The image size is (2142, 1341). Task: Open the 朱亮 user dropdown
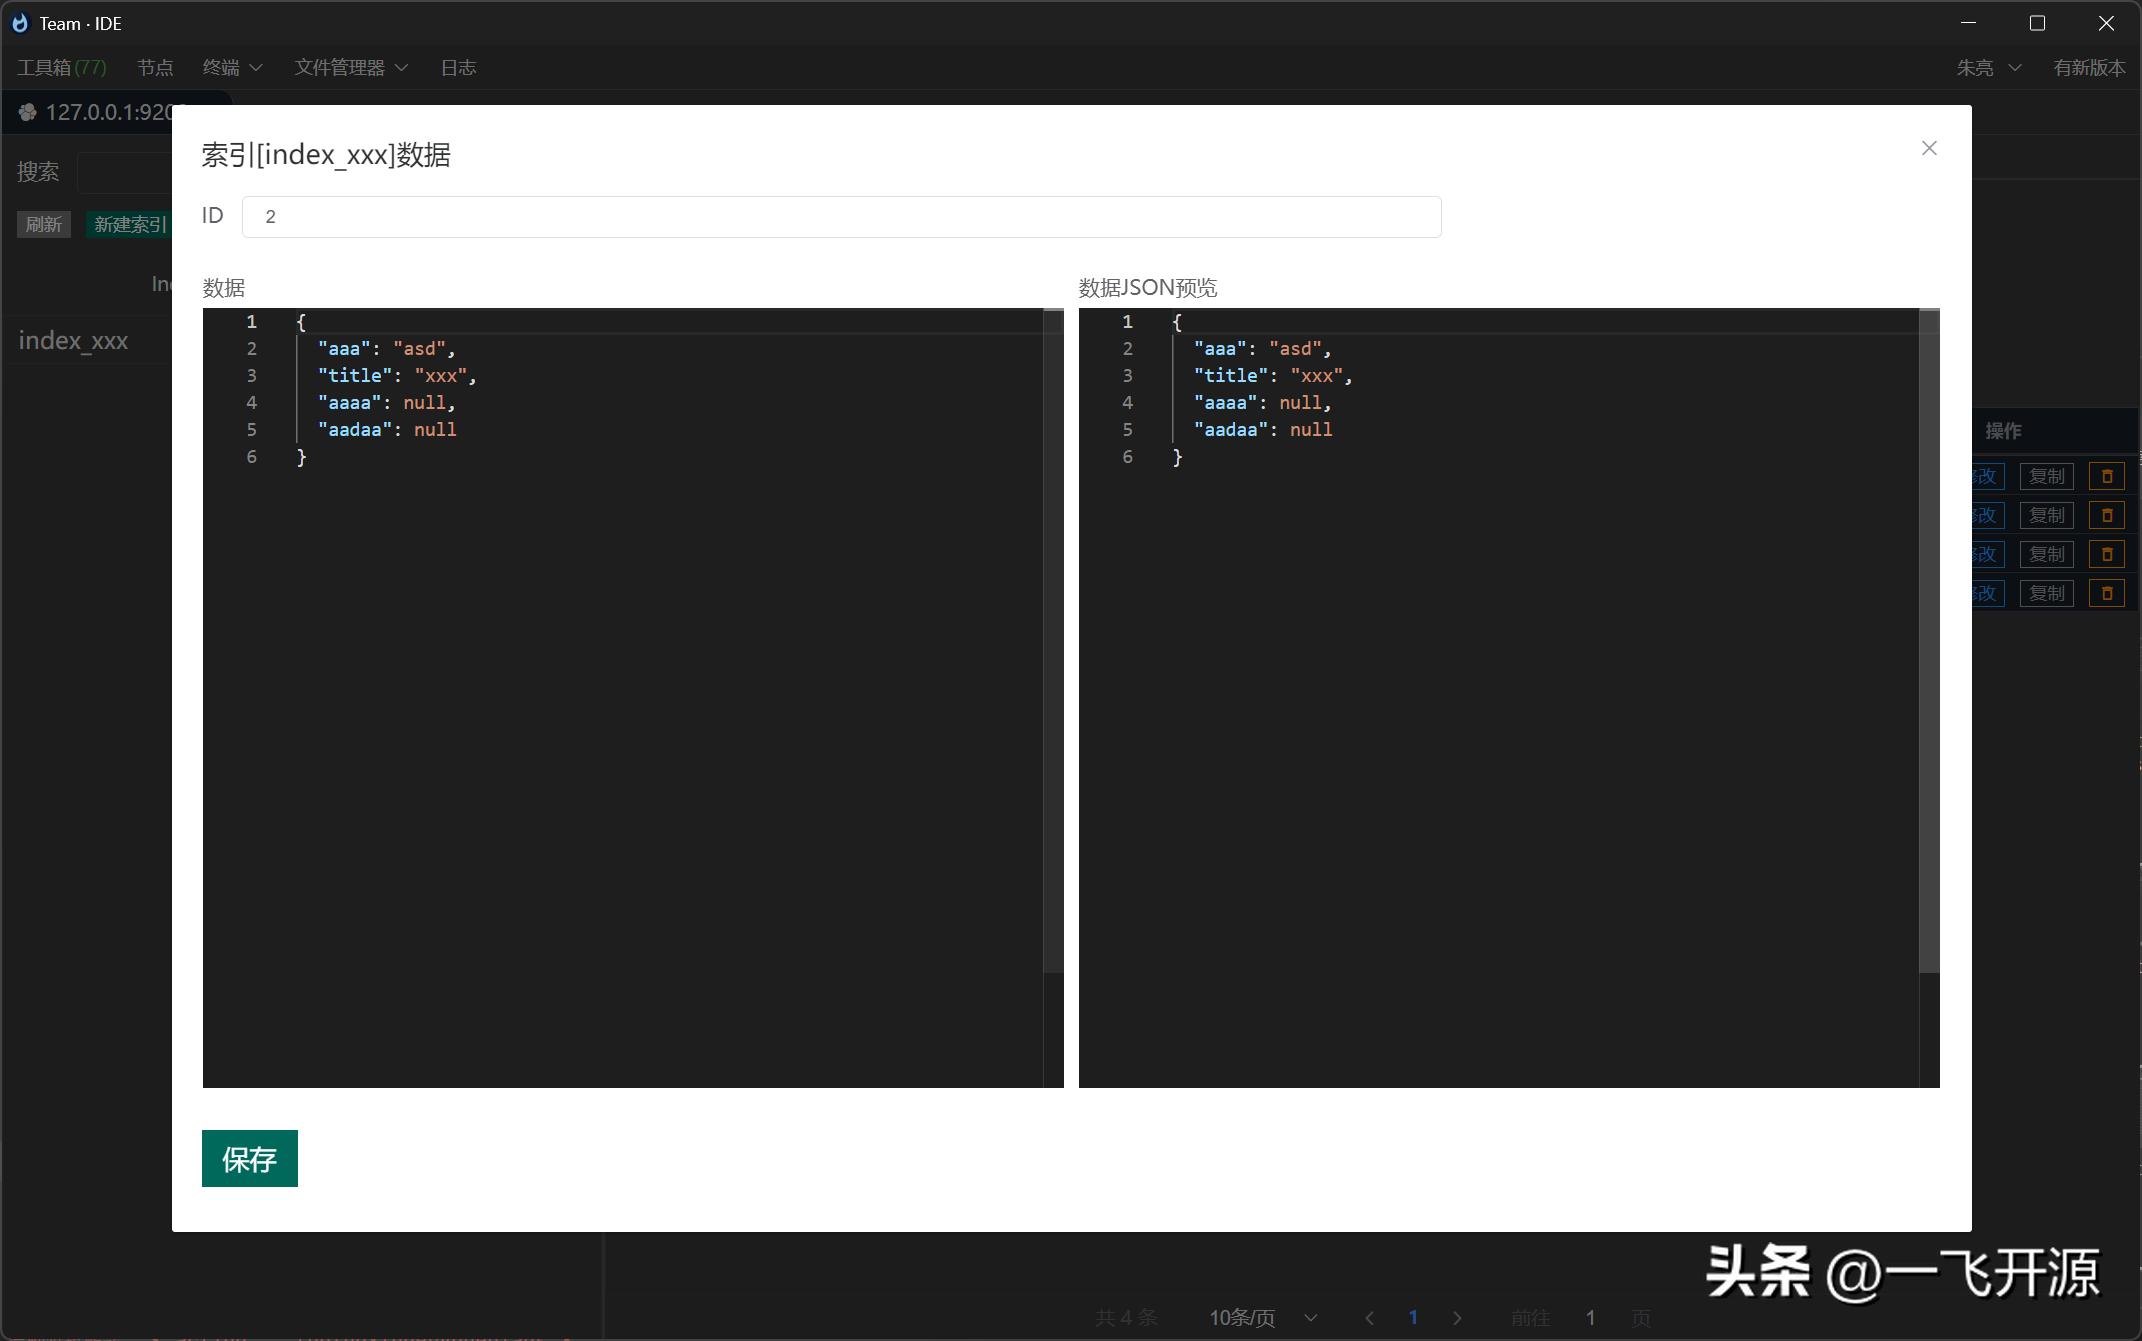[1988, 67]
